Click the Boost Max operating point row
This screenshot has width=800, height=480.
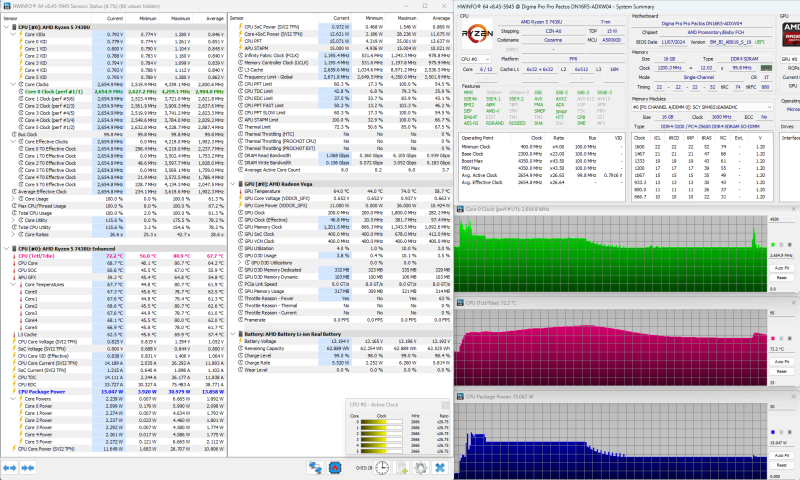[x=542, y=161]
